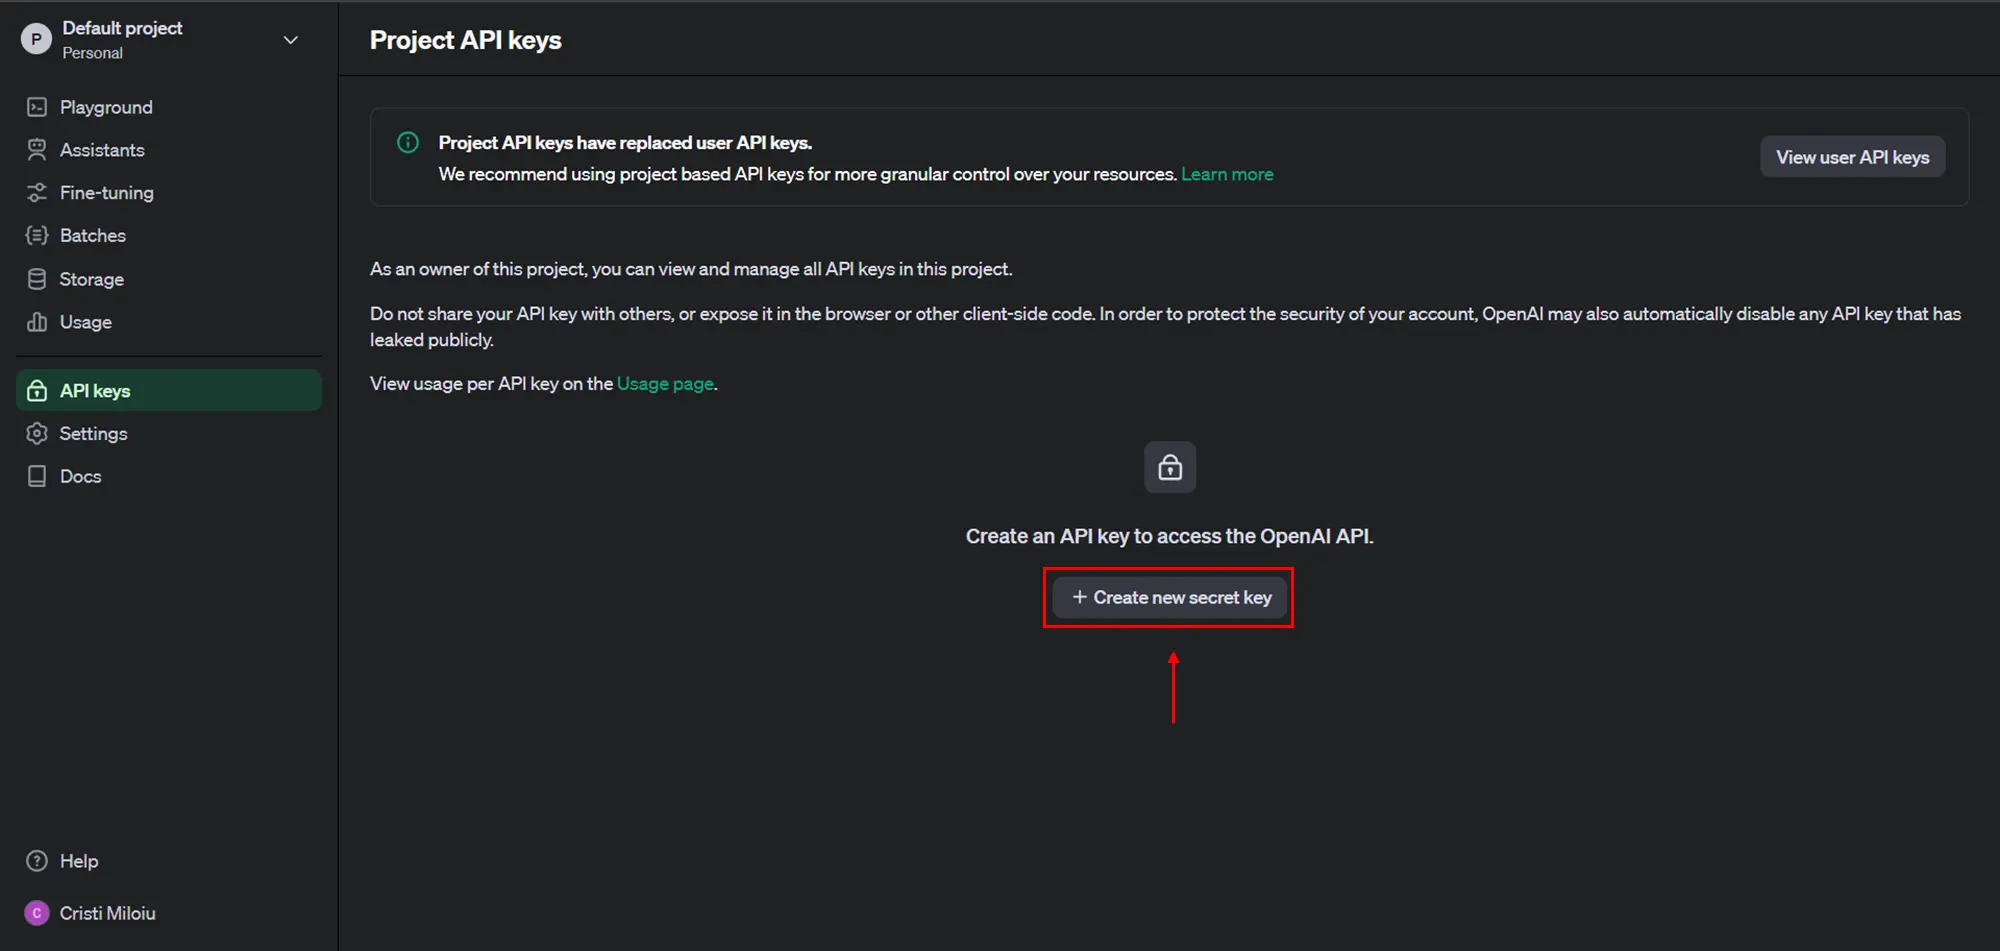Viewport: 2000px width, 951px height.
Task: Select the API keys menu entry
Action: pyautogui.click(x=169, y=390)
